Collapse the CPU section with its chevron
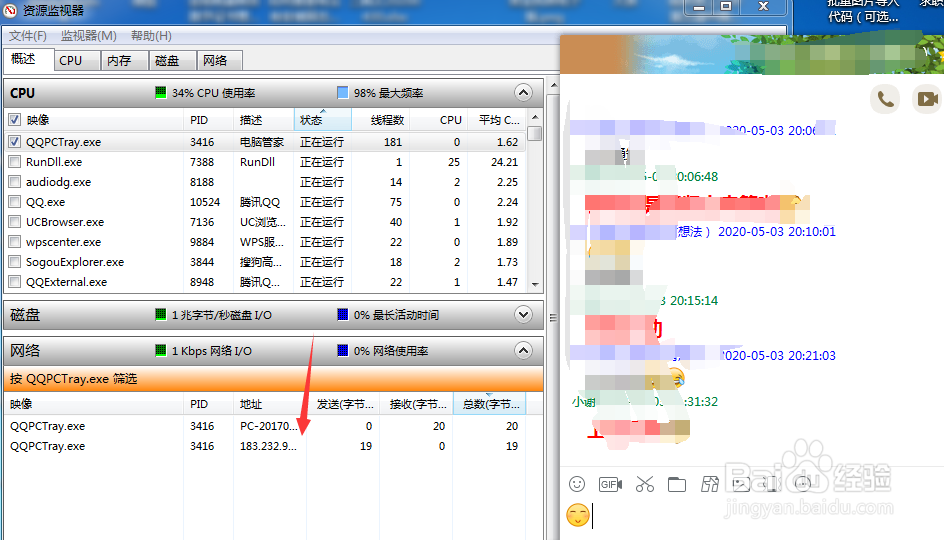The image size is (944, 540). coord(523,93)
